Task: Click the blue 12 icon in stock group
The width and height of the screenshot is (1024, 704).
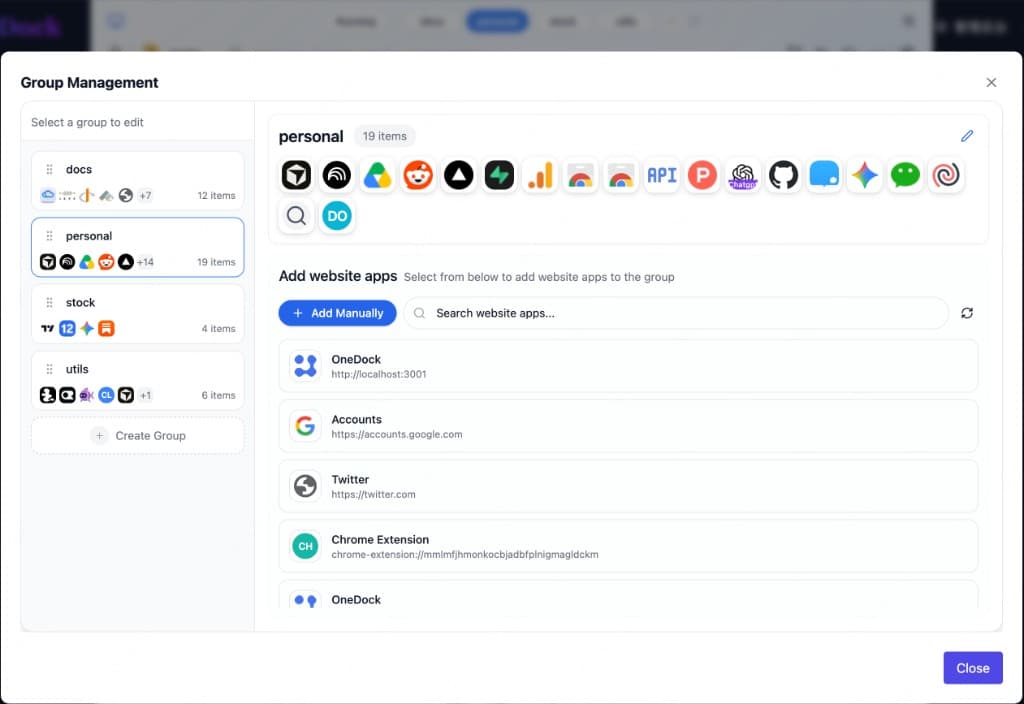Action: pyautogui.click(x=67, y=328)
